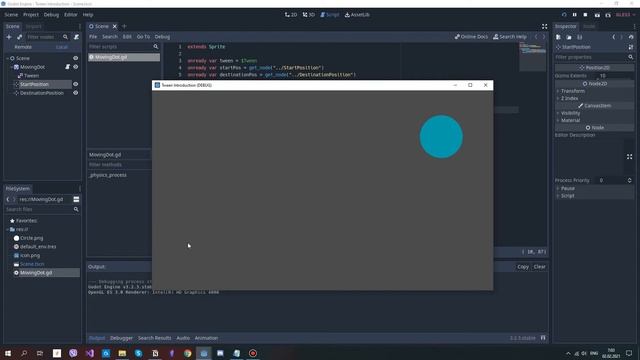The height and width of the screenshot is (360, 640).
Task: Open the Help menu
Action: [x=88, y=15]
